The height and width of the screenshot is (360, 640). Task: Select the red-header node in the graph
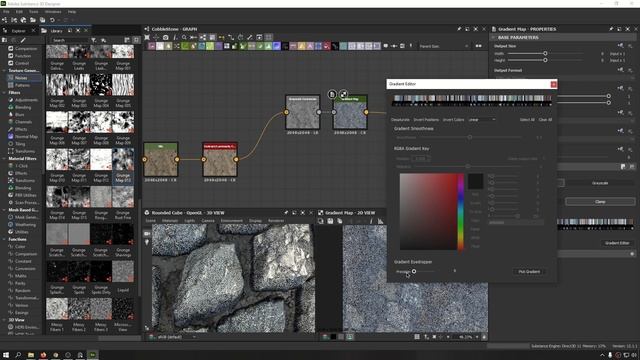coord(220,159)
